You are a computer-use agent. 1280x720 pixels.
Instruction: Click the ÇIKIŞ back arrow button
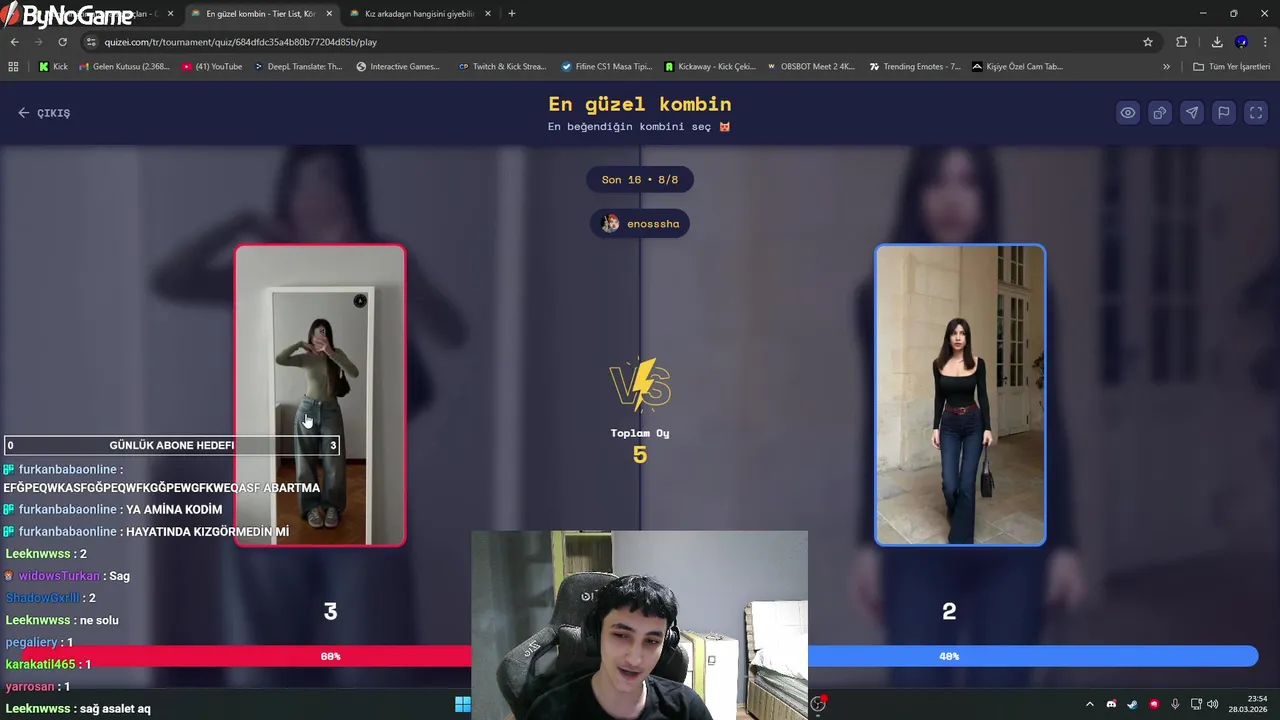44,113
